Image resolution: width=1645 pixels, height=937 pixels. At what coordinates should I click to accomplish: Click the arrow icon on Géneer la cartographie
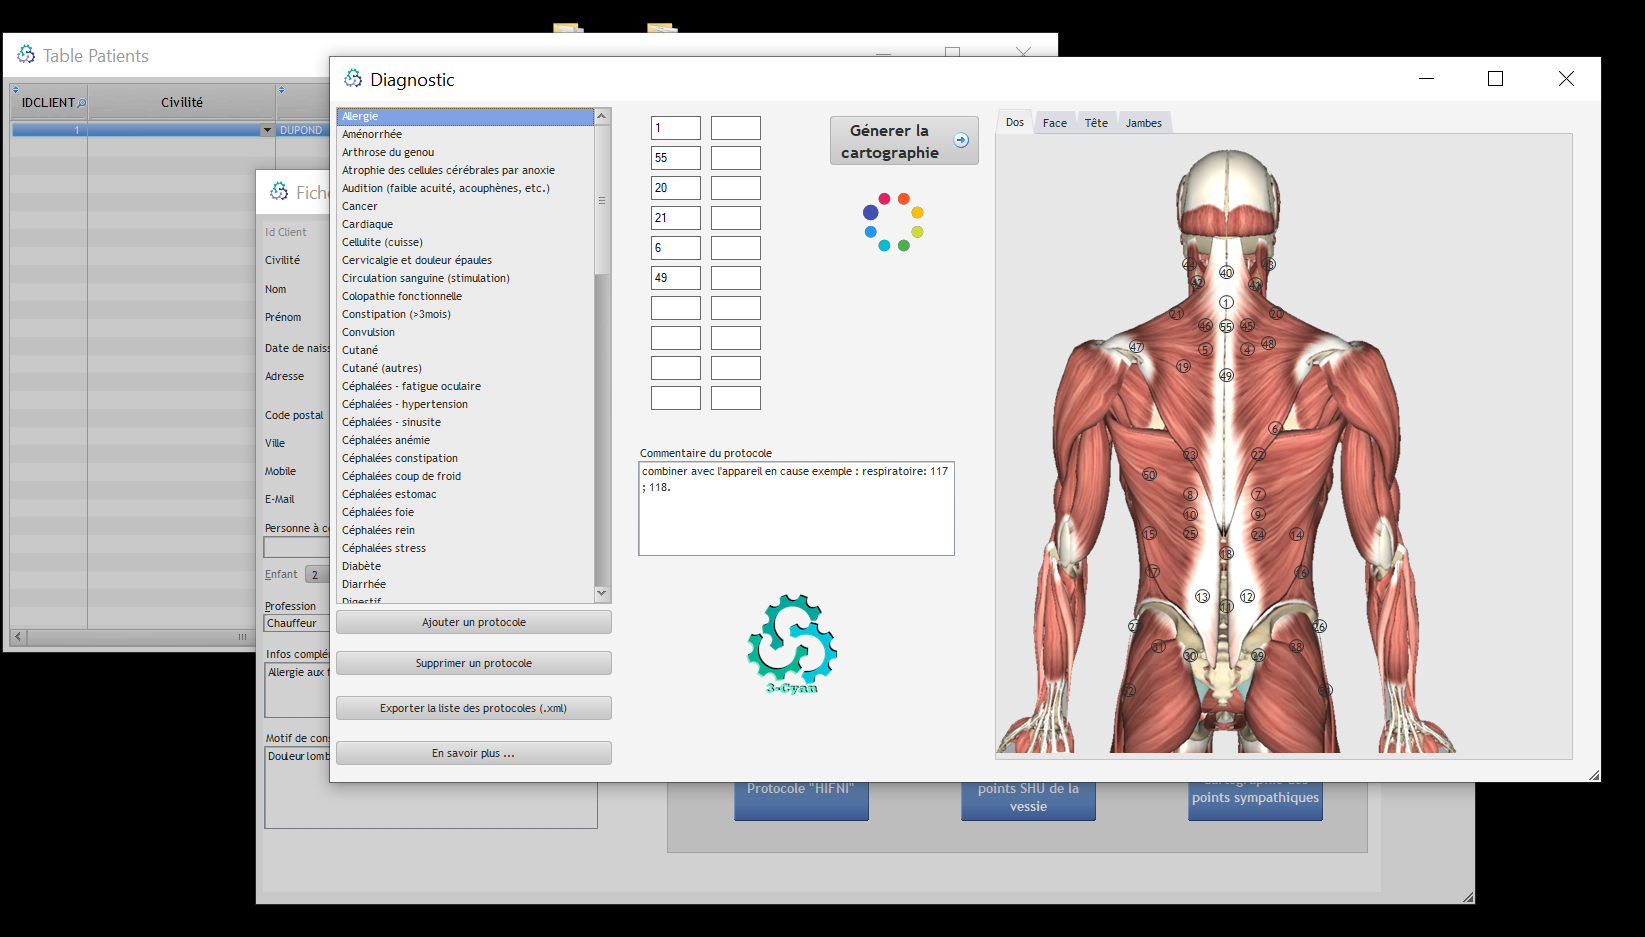click(961, 140)
